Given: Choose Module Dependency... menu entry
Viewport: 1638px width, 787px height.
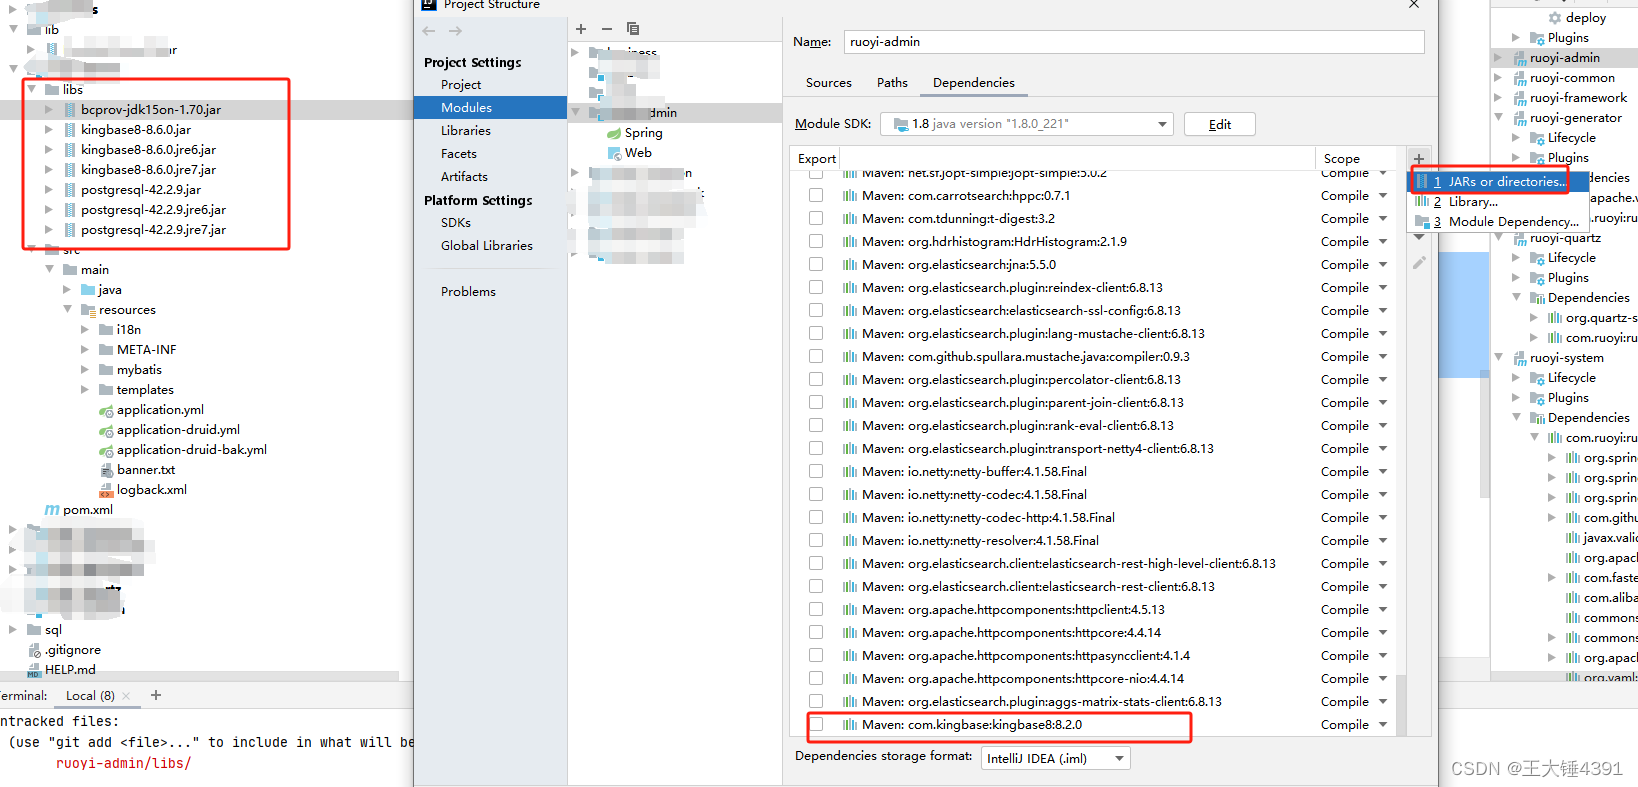Looking at the screenshot, I should pyautogui.click(x=1499, y=222).
